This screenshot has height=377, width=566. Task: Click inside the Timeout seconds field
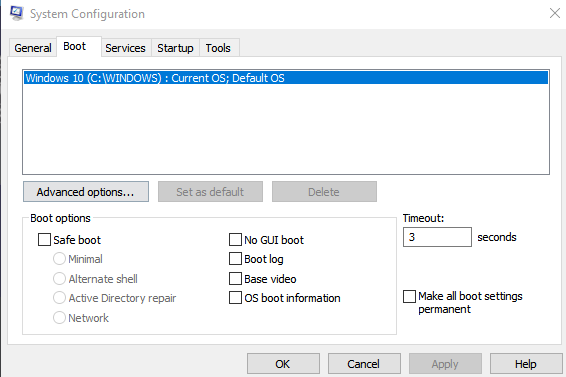437,237
